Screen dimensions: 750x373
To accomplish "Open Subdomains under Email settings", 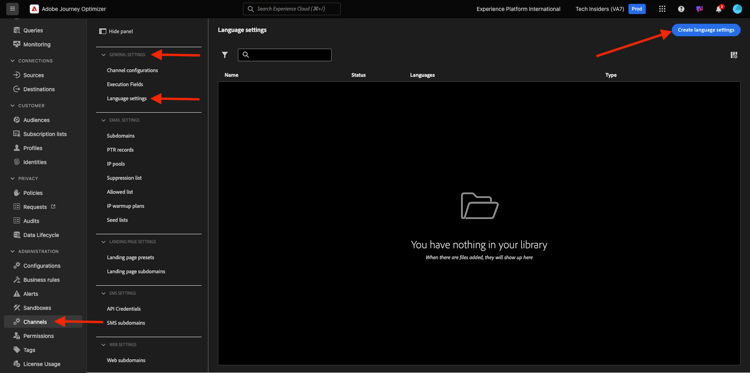I will [121, 136].
